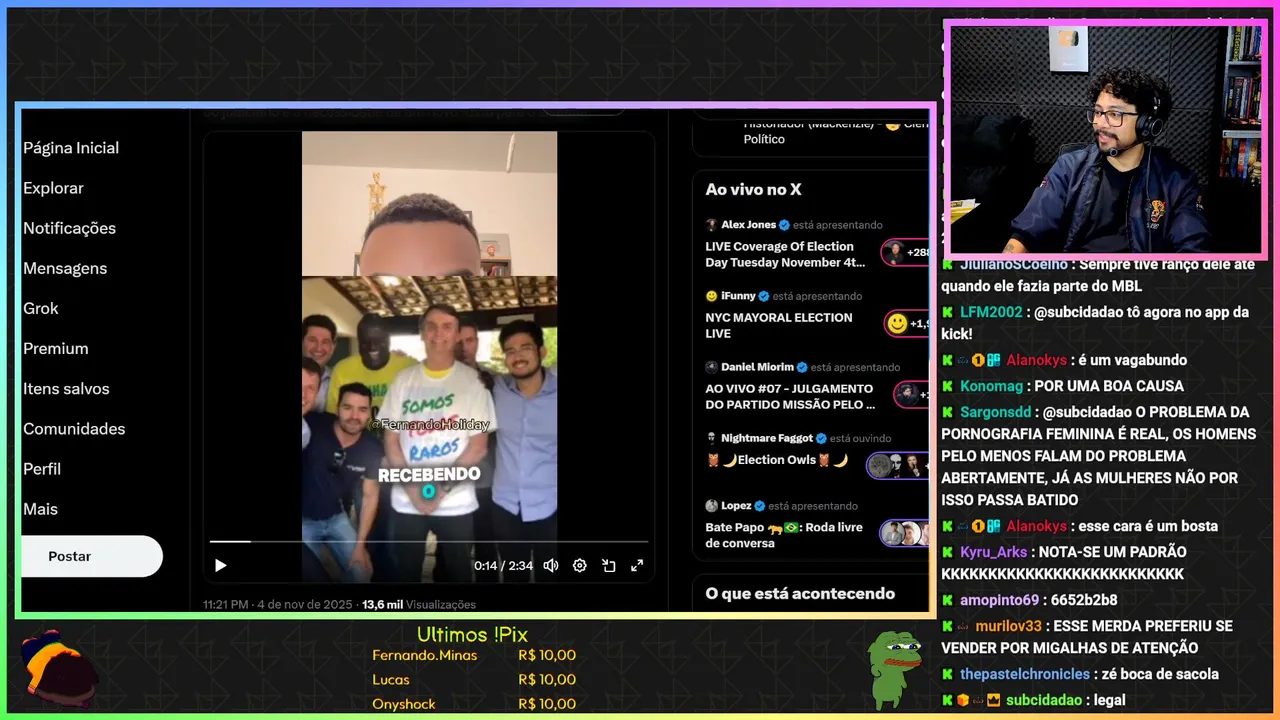The height and width of the screenshot is (720, 1280).
Task: Go to Explorar section
Action: pos(54,188)
